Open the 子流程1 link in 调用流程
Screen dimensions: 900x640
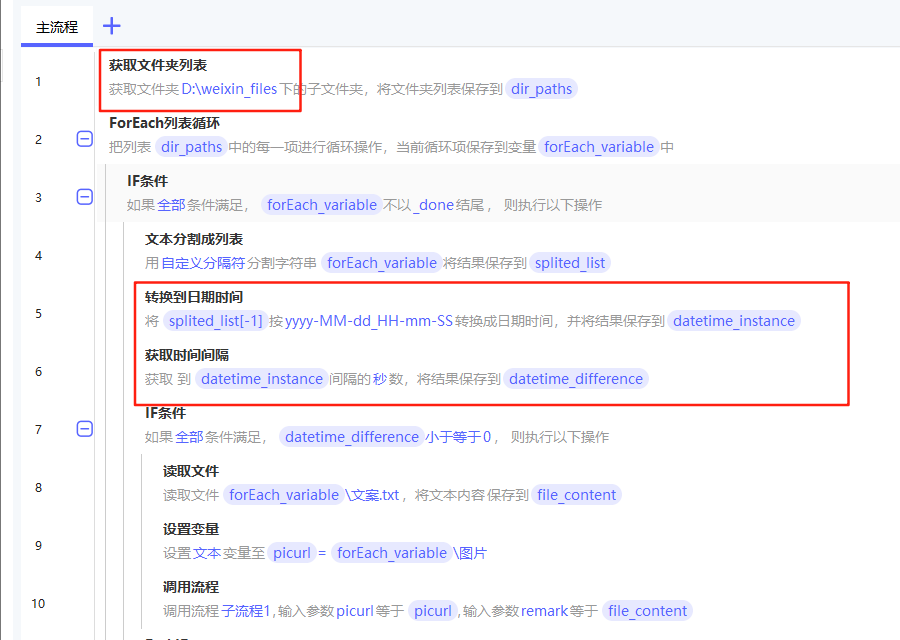[x=246, y=611]
